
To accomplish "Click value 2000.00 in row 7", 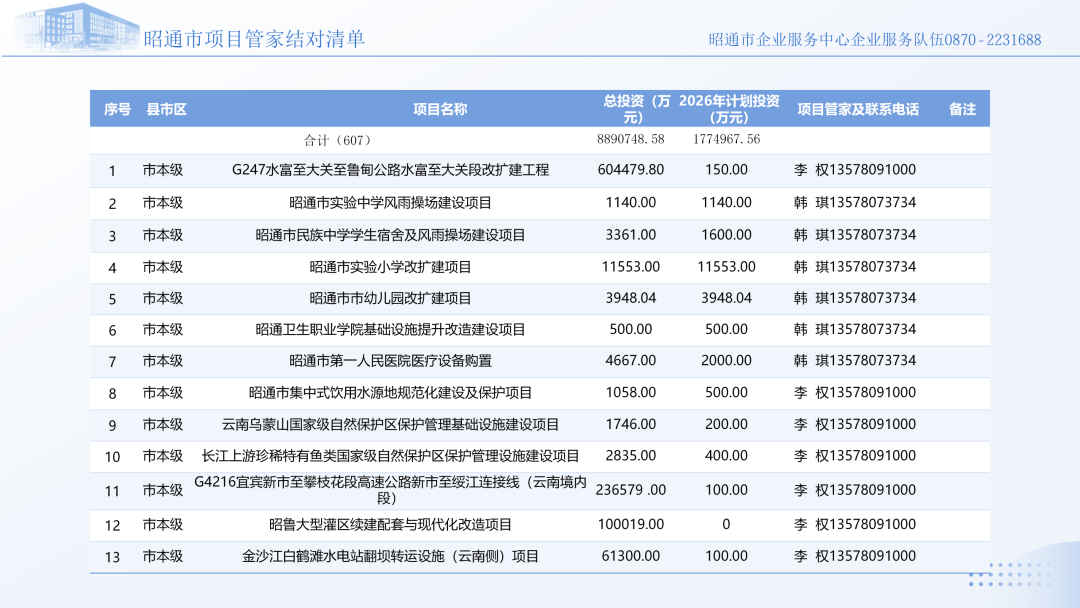I will pos(727,360).
